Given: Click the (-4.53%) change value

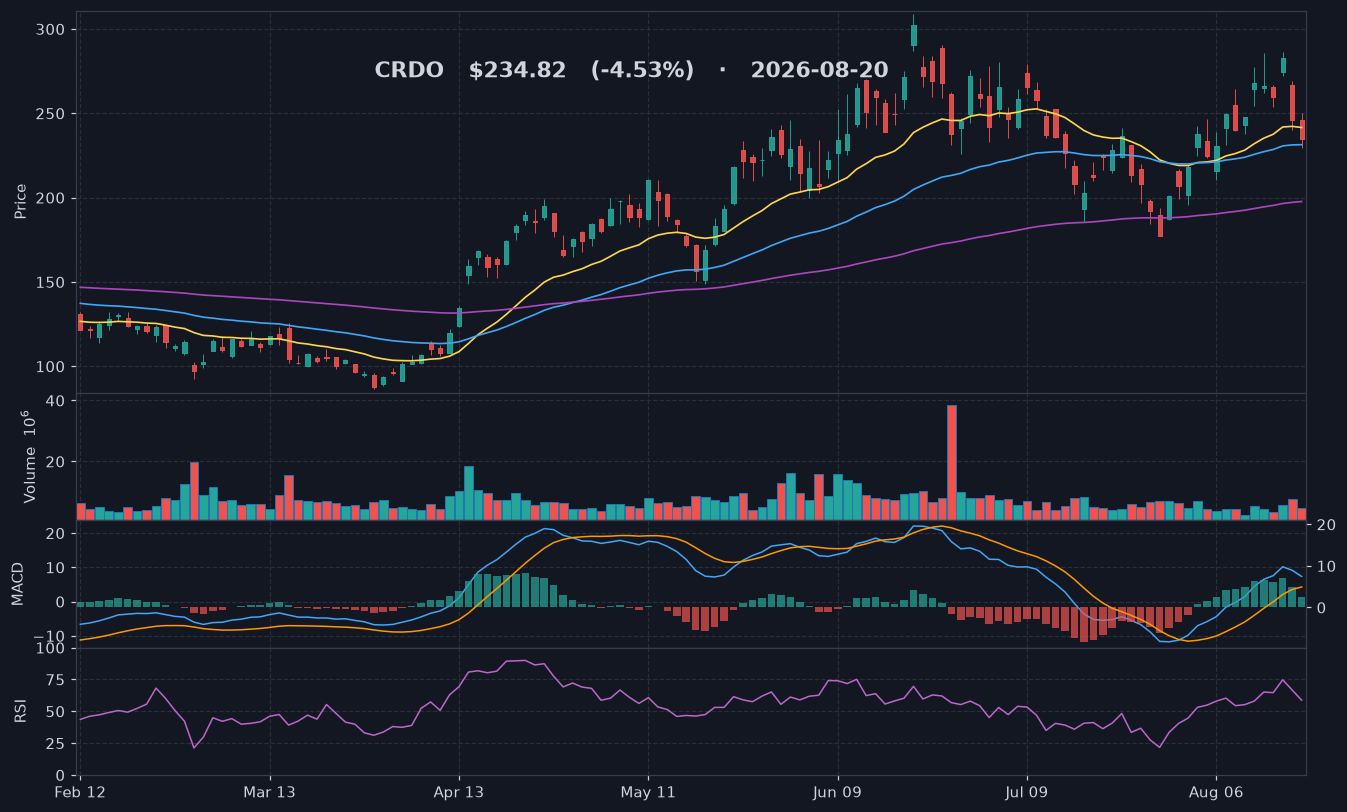Looking at the screenshot, I should 642,71.
